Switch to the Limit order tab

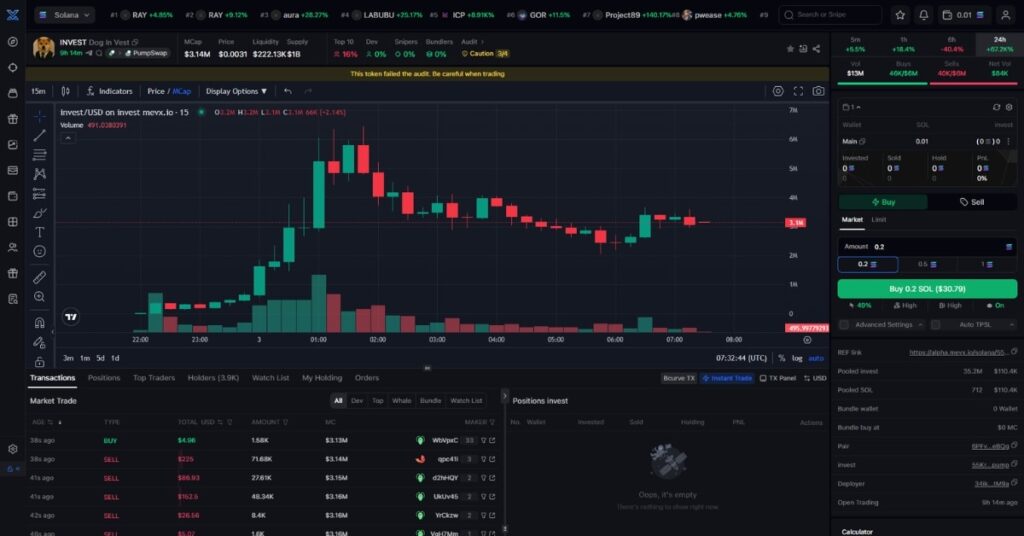click(x=879, y=220)
